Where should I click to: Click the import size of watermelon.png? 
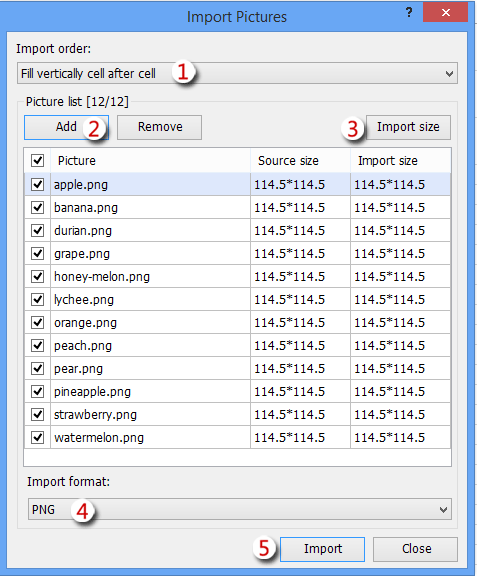tap(390, 438)
